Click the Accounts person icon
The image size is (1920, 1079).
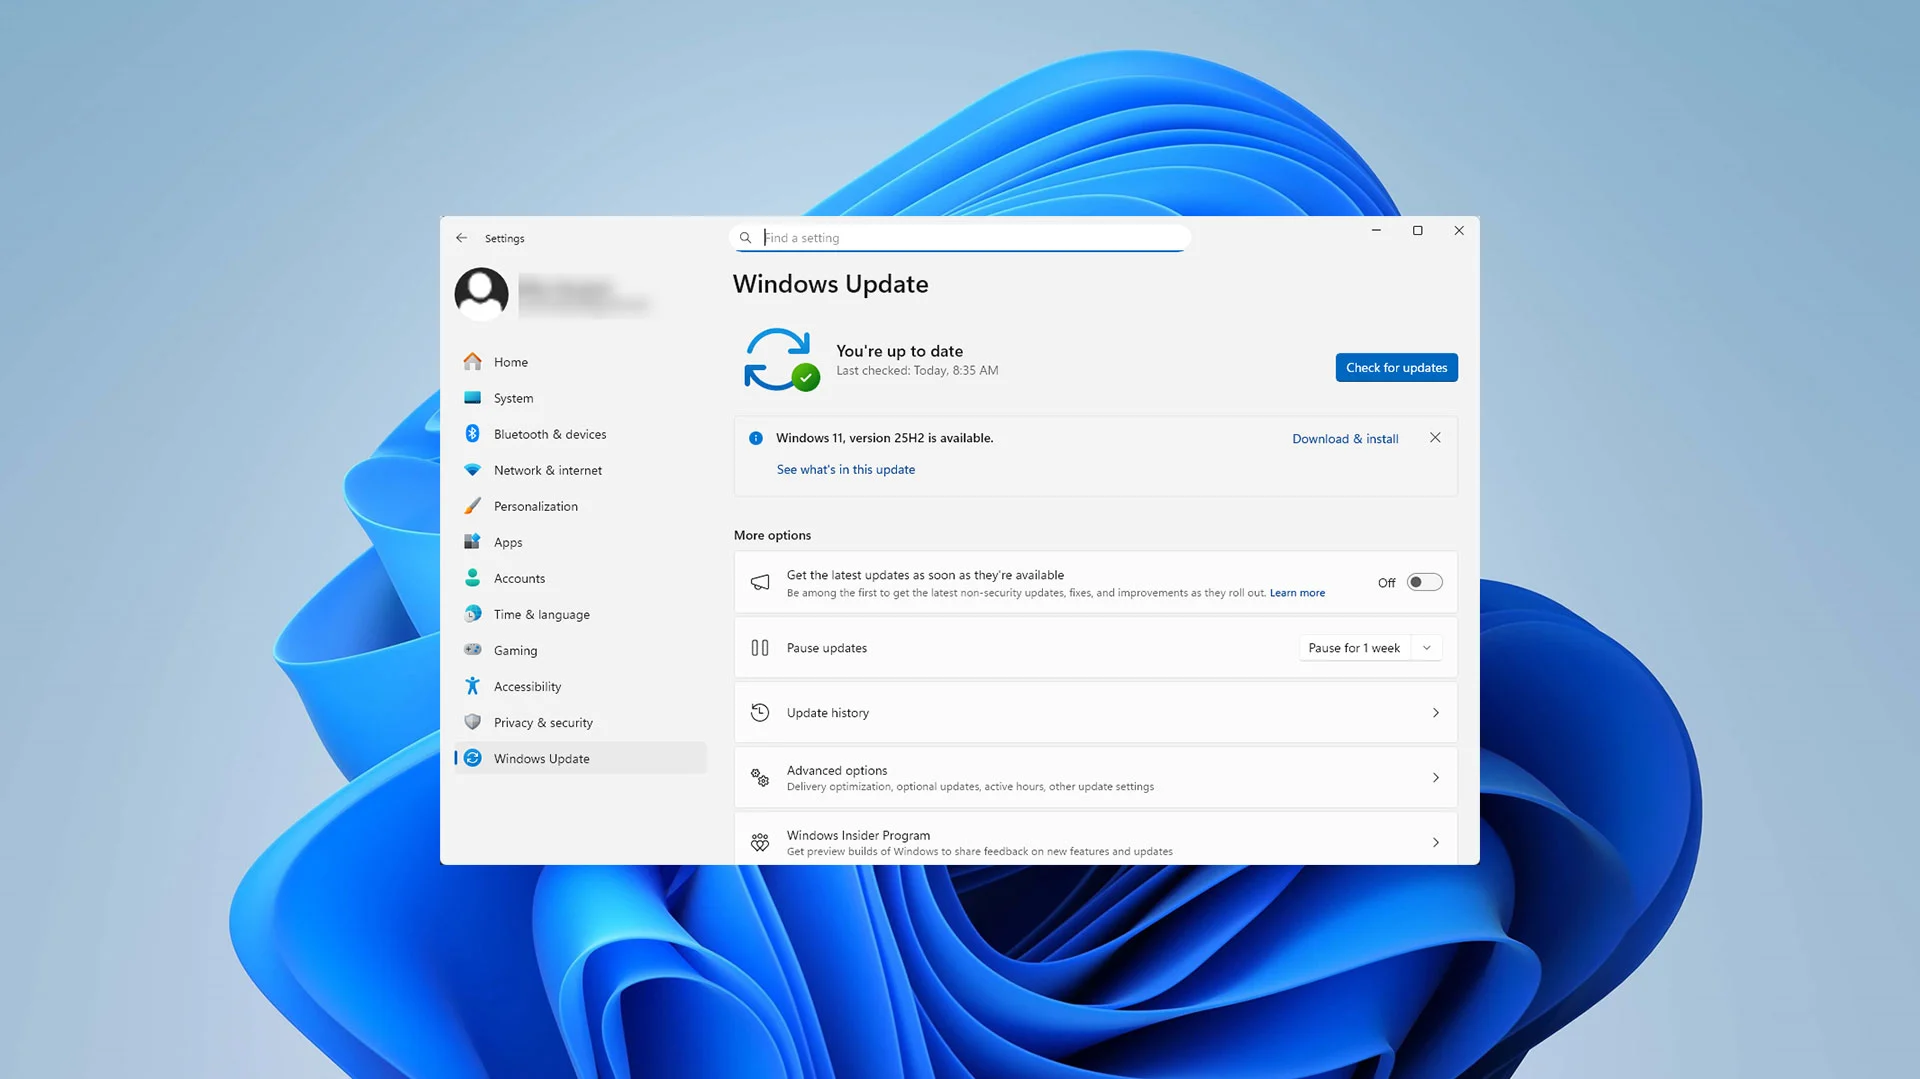coord(473,578)
